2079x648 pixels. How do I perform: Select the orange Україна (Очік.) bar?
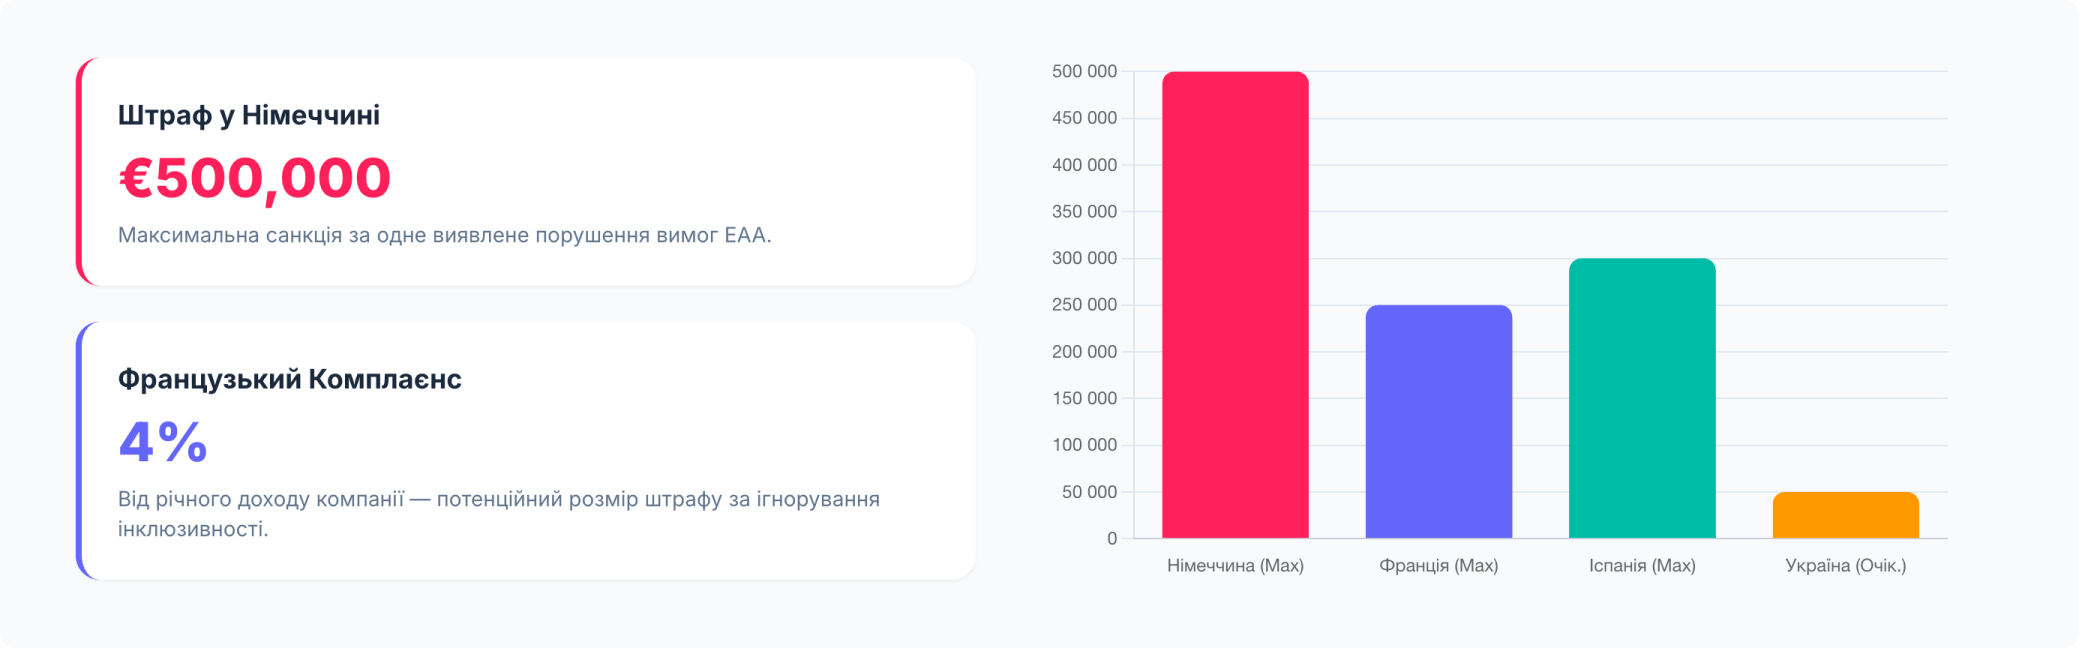[x=1846, y=515]
